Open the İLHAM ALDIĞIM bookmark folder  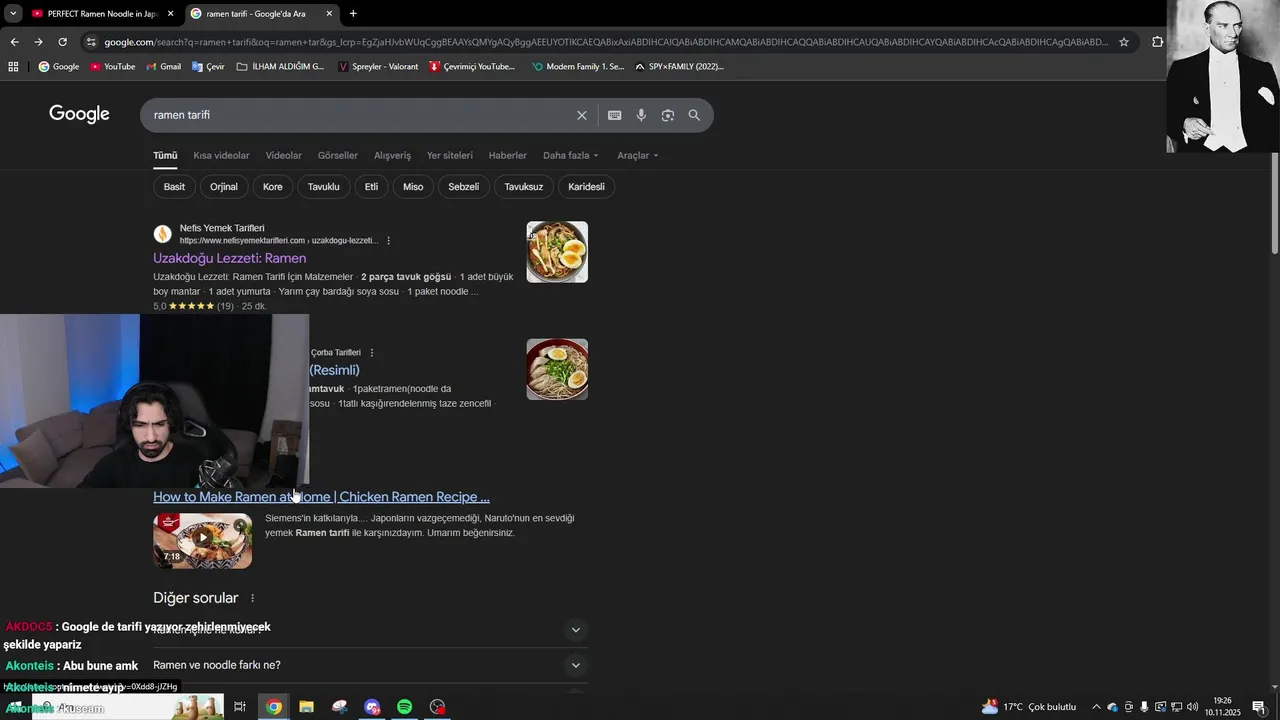click(281, 66)
